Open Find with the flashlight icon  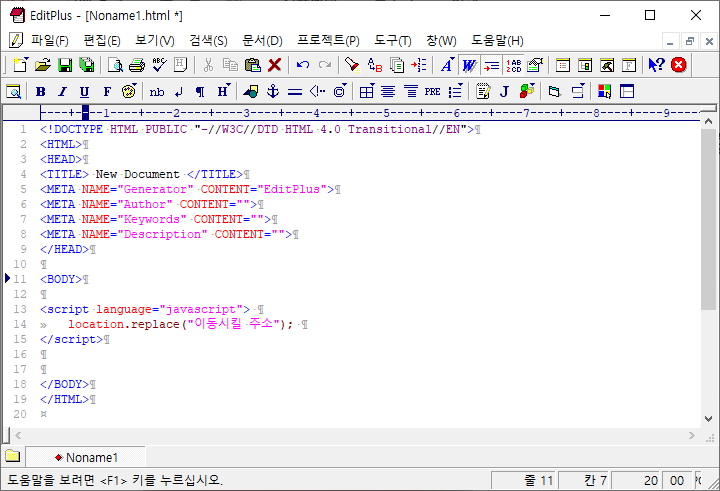coord(352,65)
